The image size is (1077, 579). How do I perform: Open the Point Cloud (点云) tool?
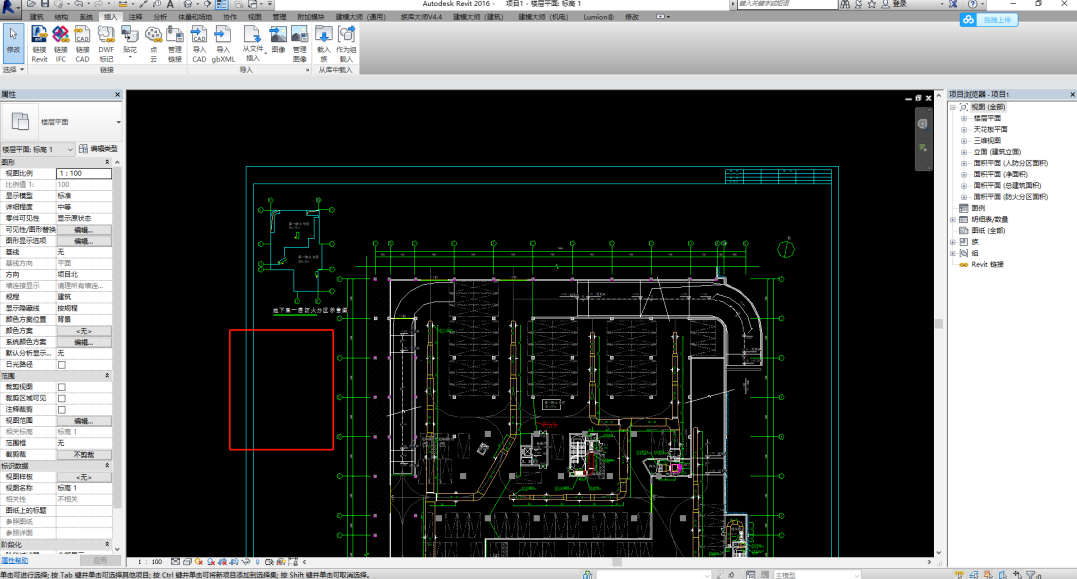(x=153, y=44)
